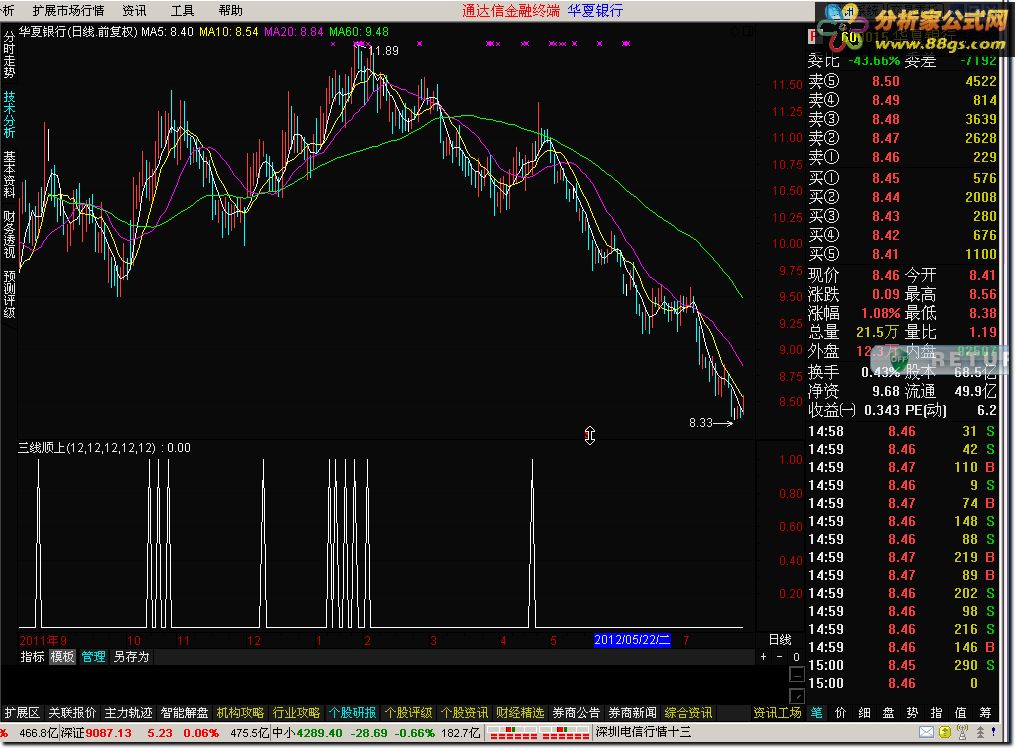Screen dimensions: 1017x749
Task: Open the 帮助 menu
Action: pos(230,10)
